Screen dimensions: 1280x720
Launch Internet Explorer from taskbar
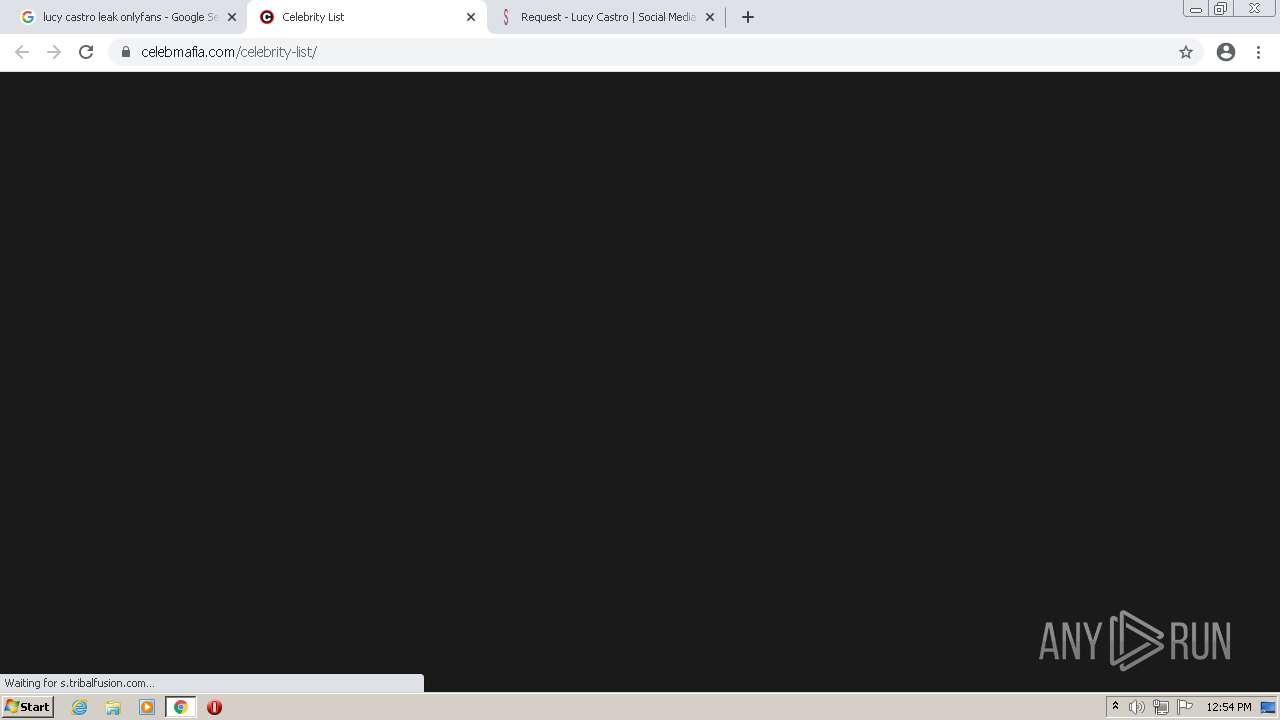[80, 707]
